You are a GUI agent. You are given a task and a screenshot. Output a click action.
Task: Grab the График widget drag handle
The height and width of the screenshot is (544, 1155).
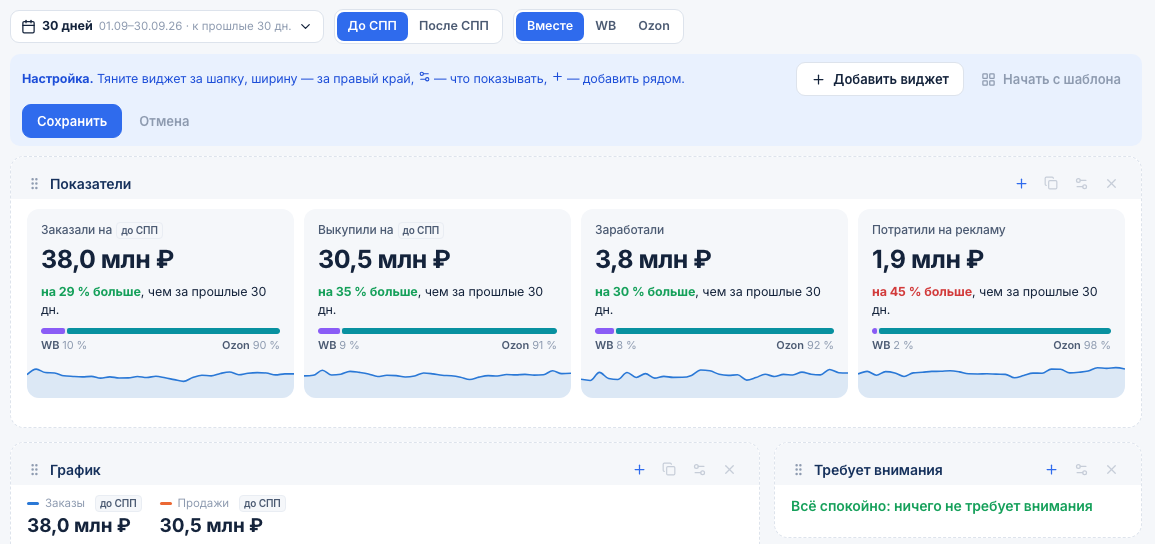34,470
